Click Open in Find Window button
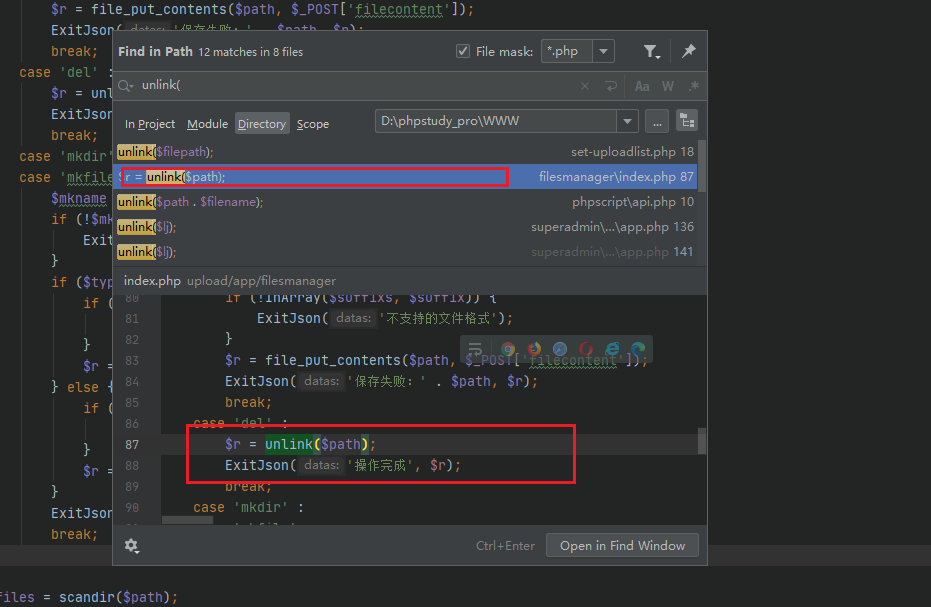Image resolution: width=931 pixels, height=607 pixels. 622,546
